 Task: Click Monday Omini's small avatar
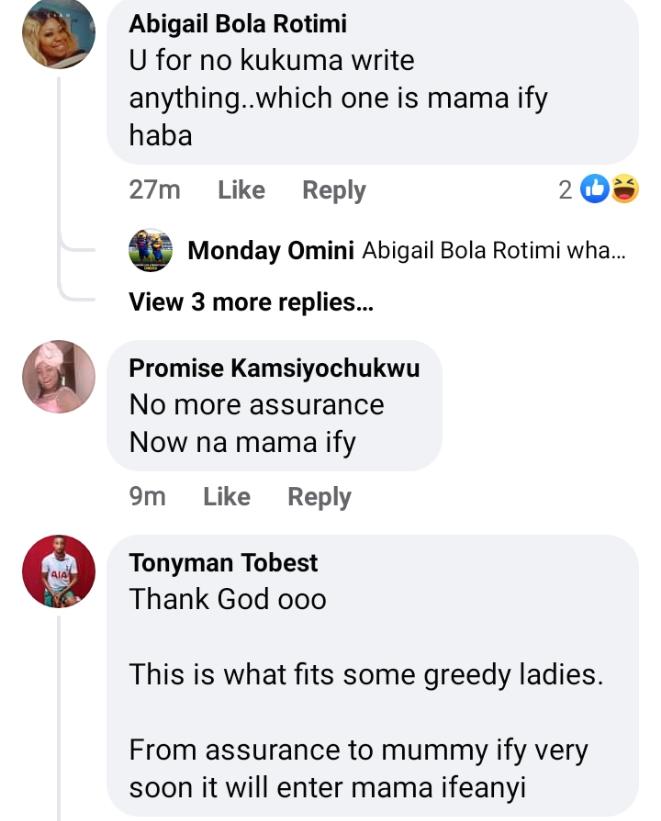point(151,251)
